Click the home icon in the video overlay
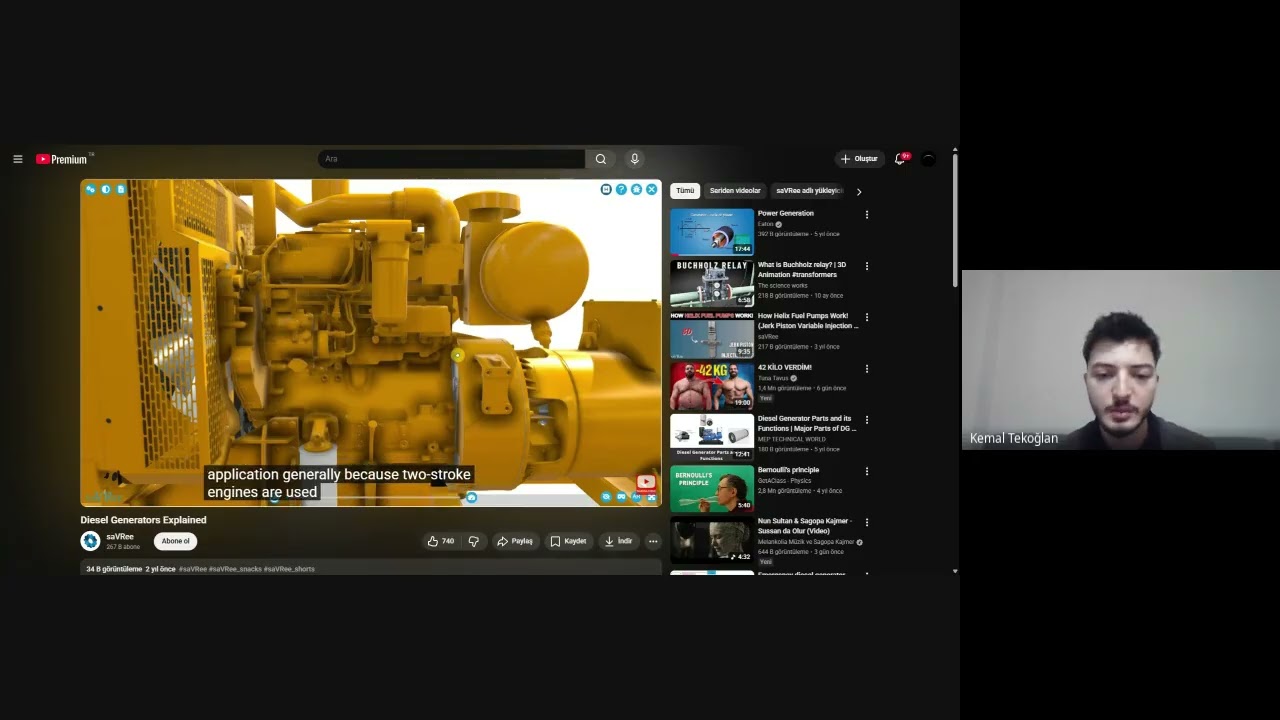This screenshot has height=720, width=1280. click(636, 189)
